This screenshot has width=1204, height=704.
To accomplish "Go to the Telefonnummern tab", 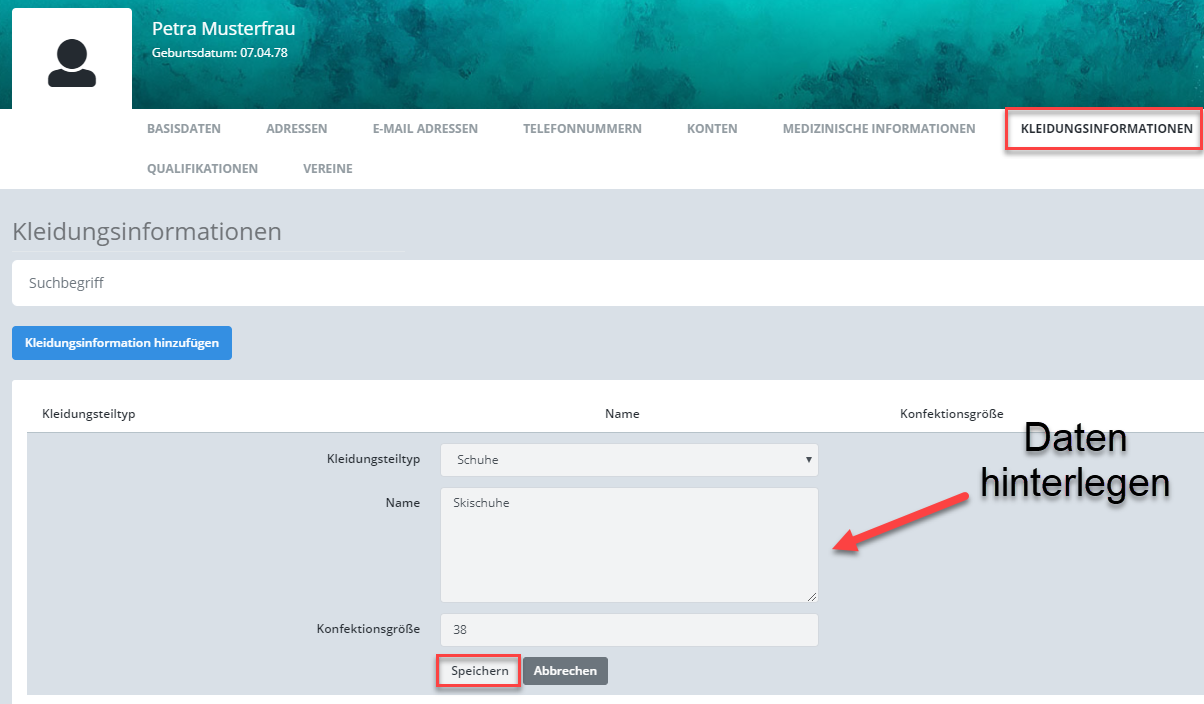I will click(582, 129).
